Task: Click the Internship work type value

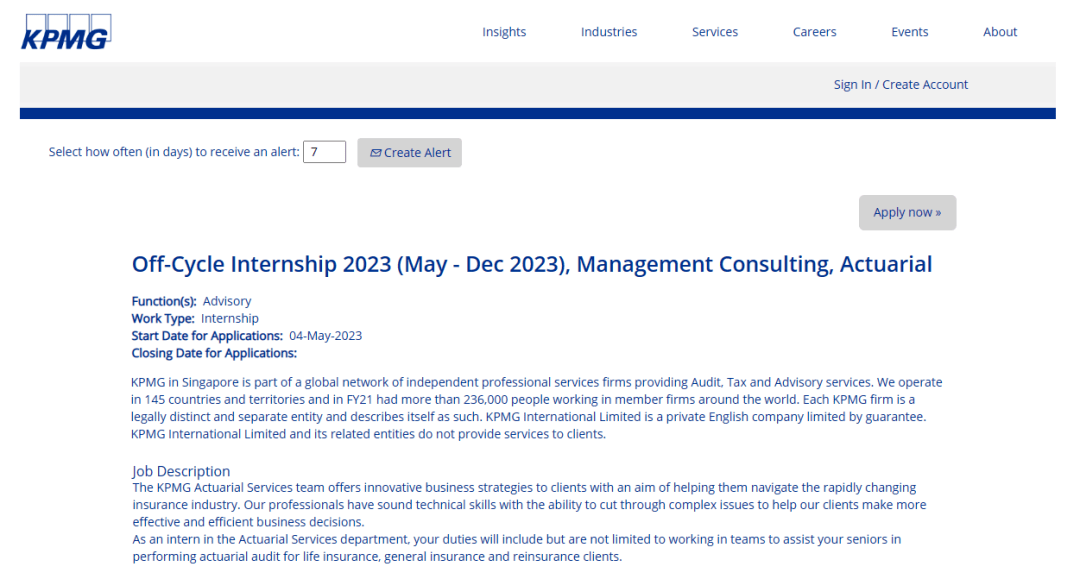Action: coord(230,319)
